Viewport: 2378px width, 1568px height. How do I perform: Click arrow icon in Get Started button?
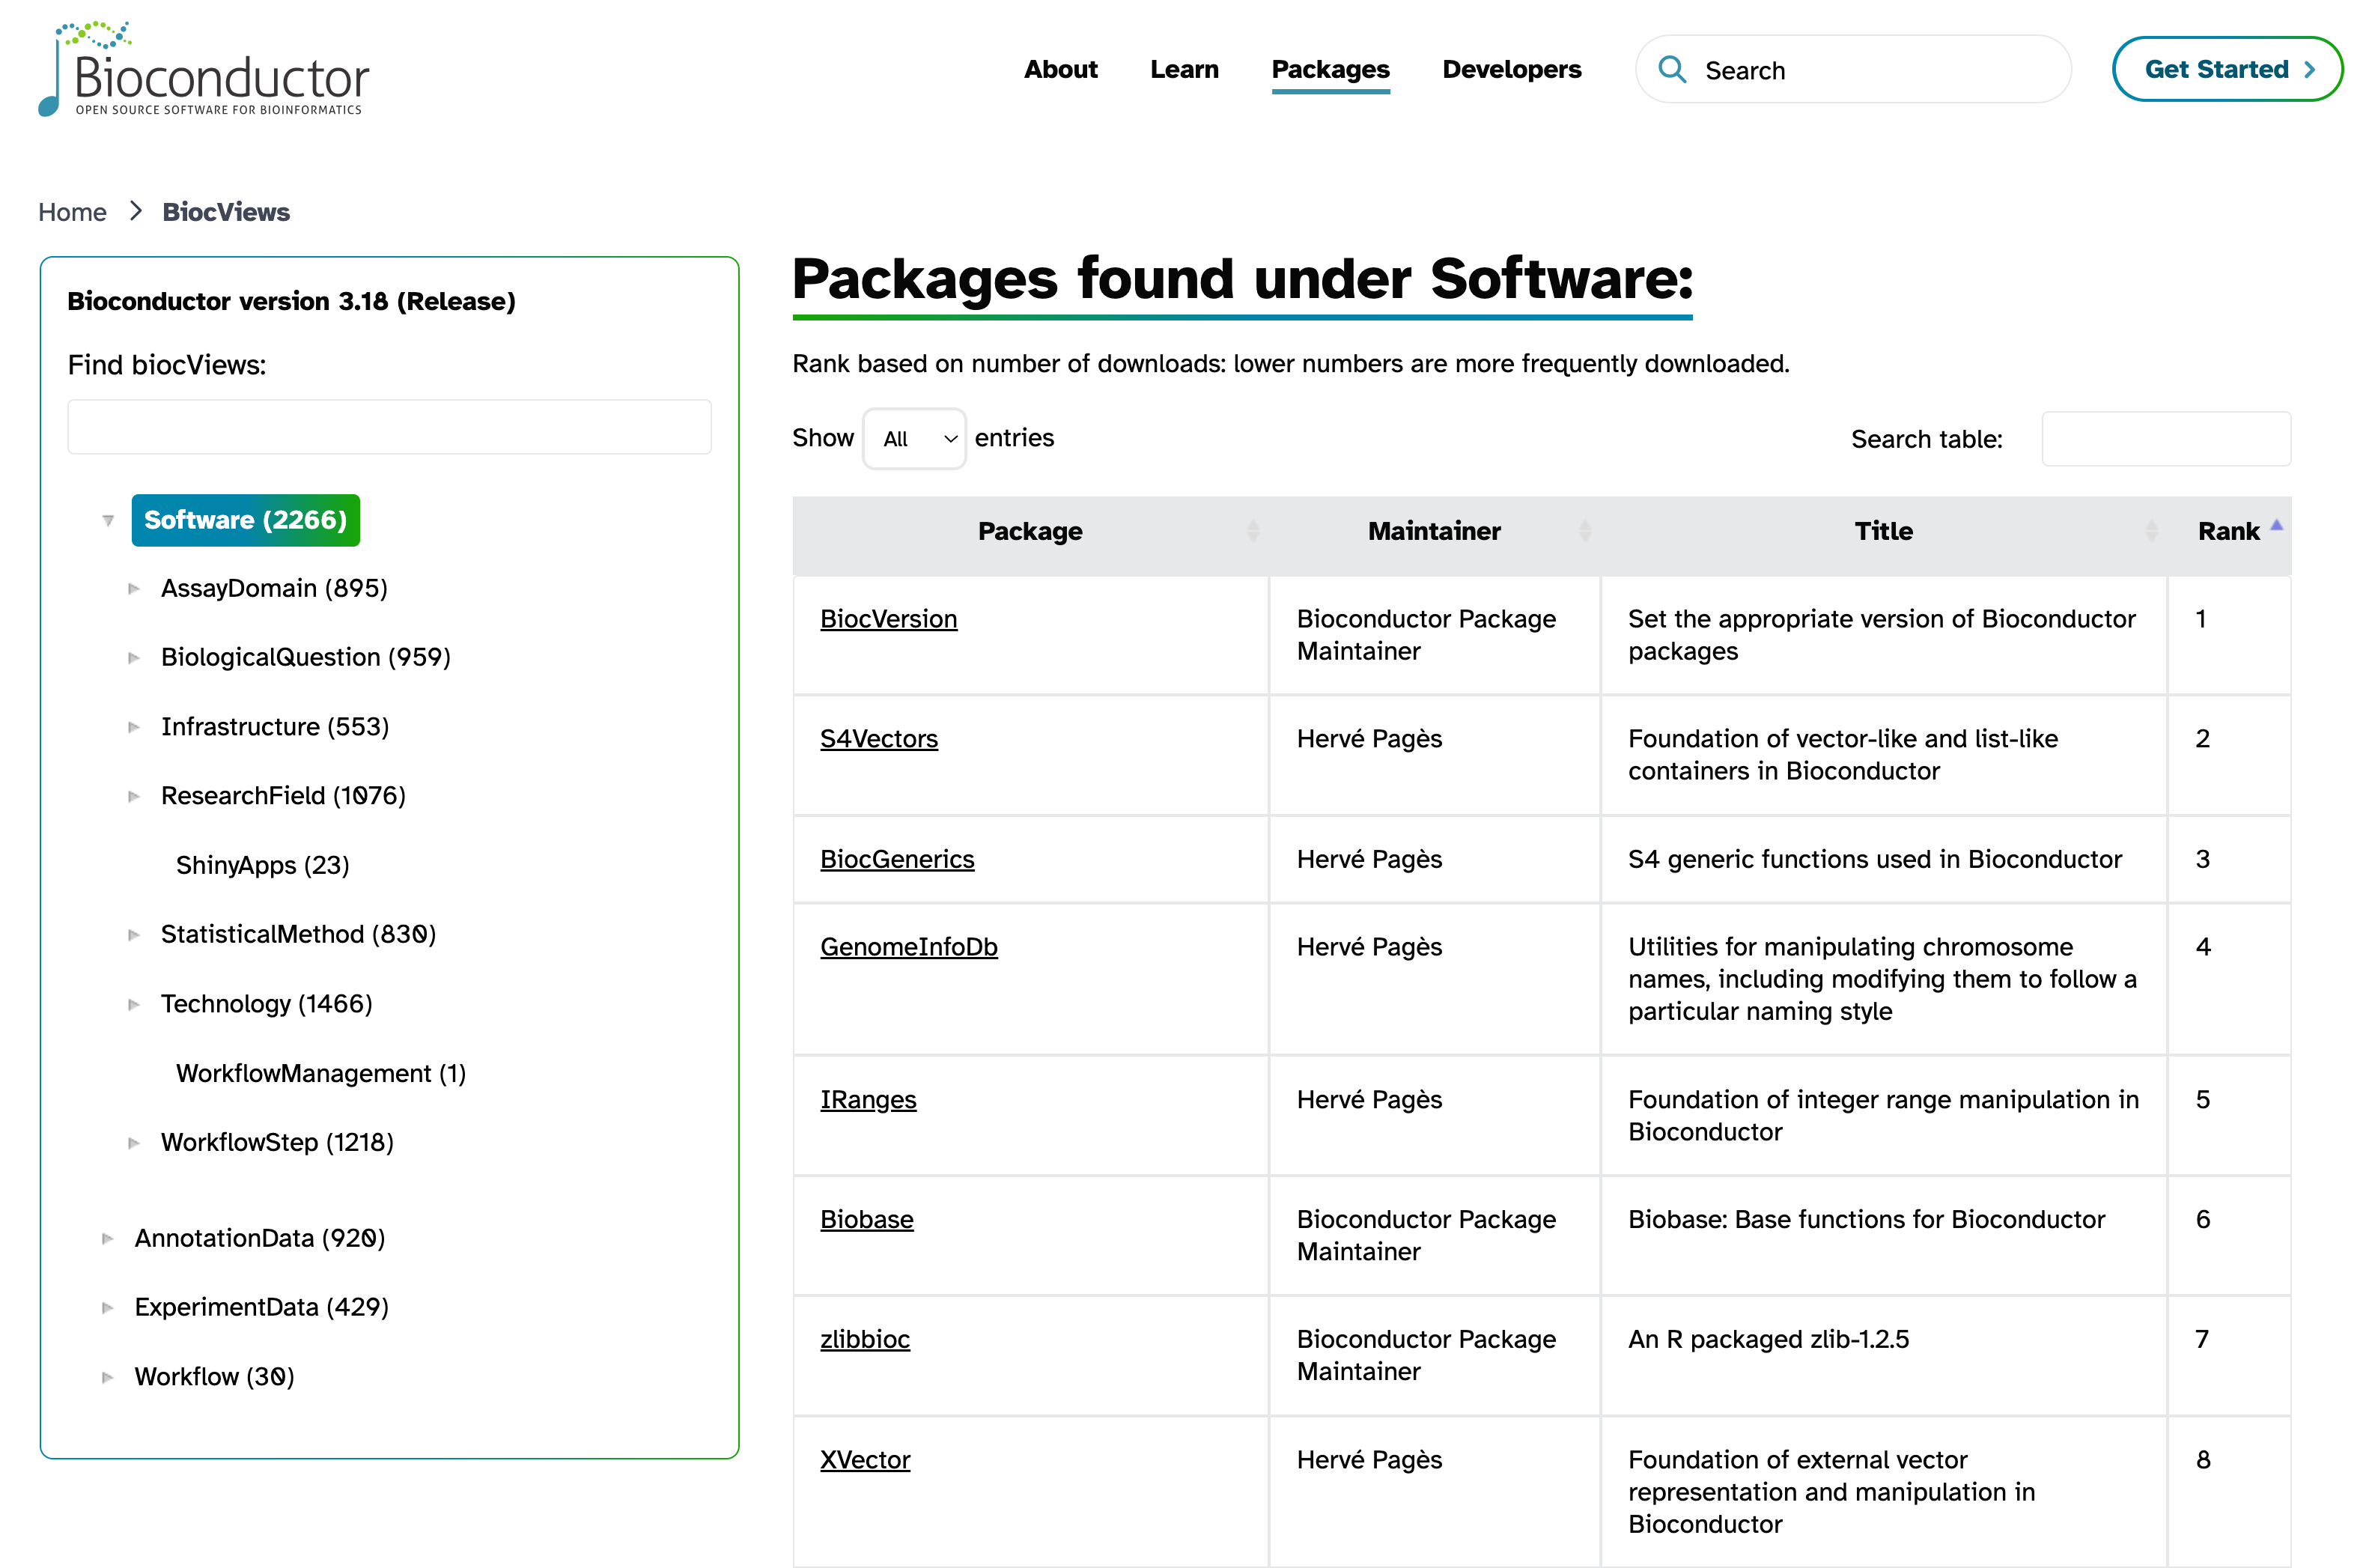click(x=2309, y=69)
